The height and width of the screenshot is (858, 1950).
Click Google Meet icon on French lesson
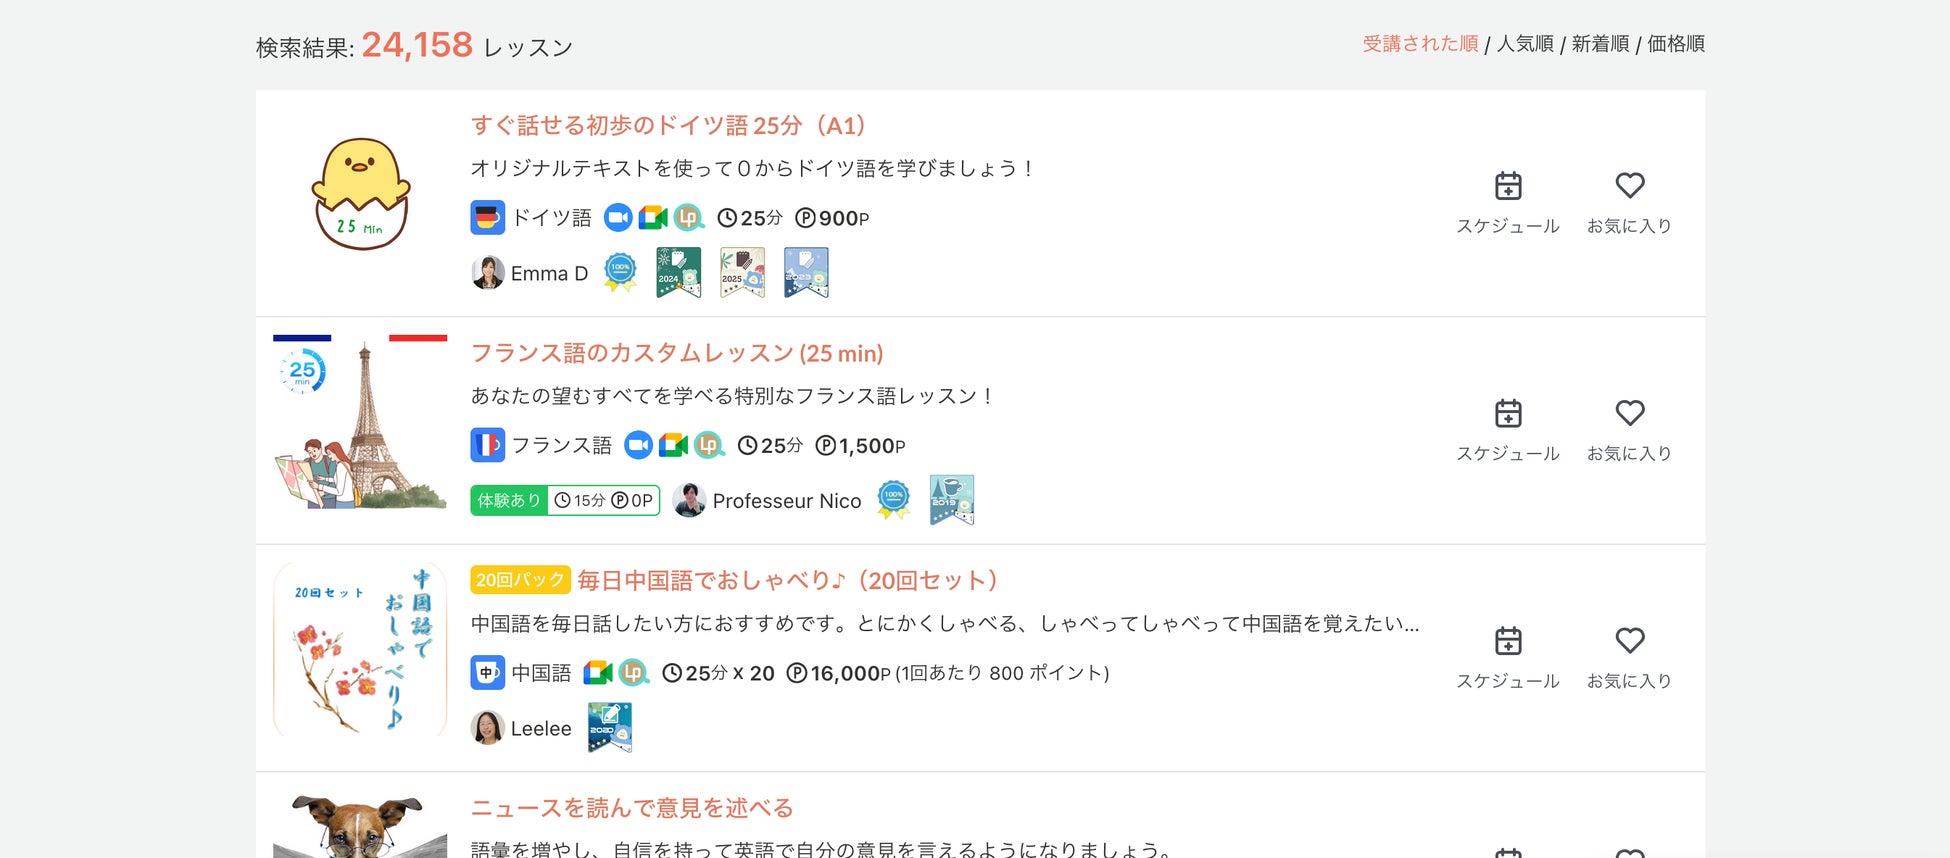pyautogui.click(x=674, y=445)
